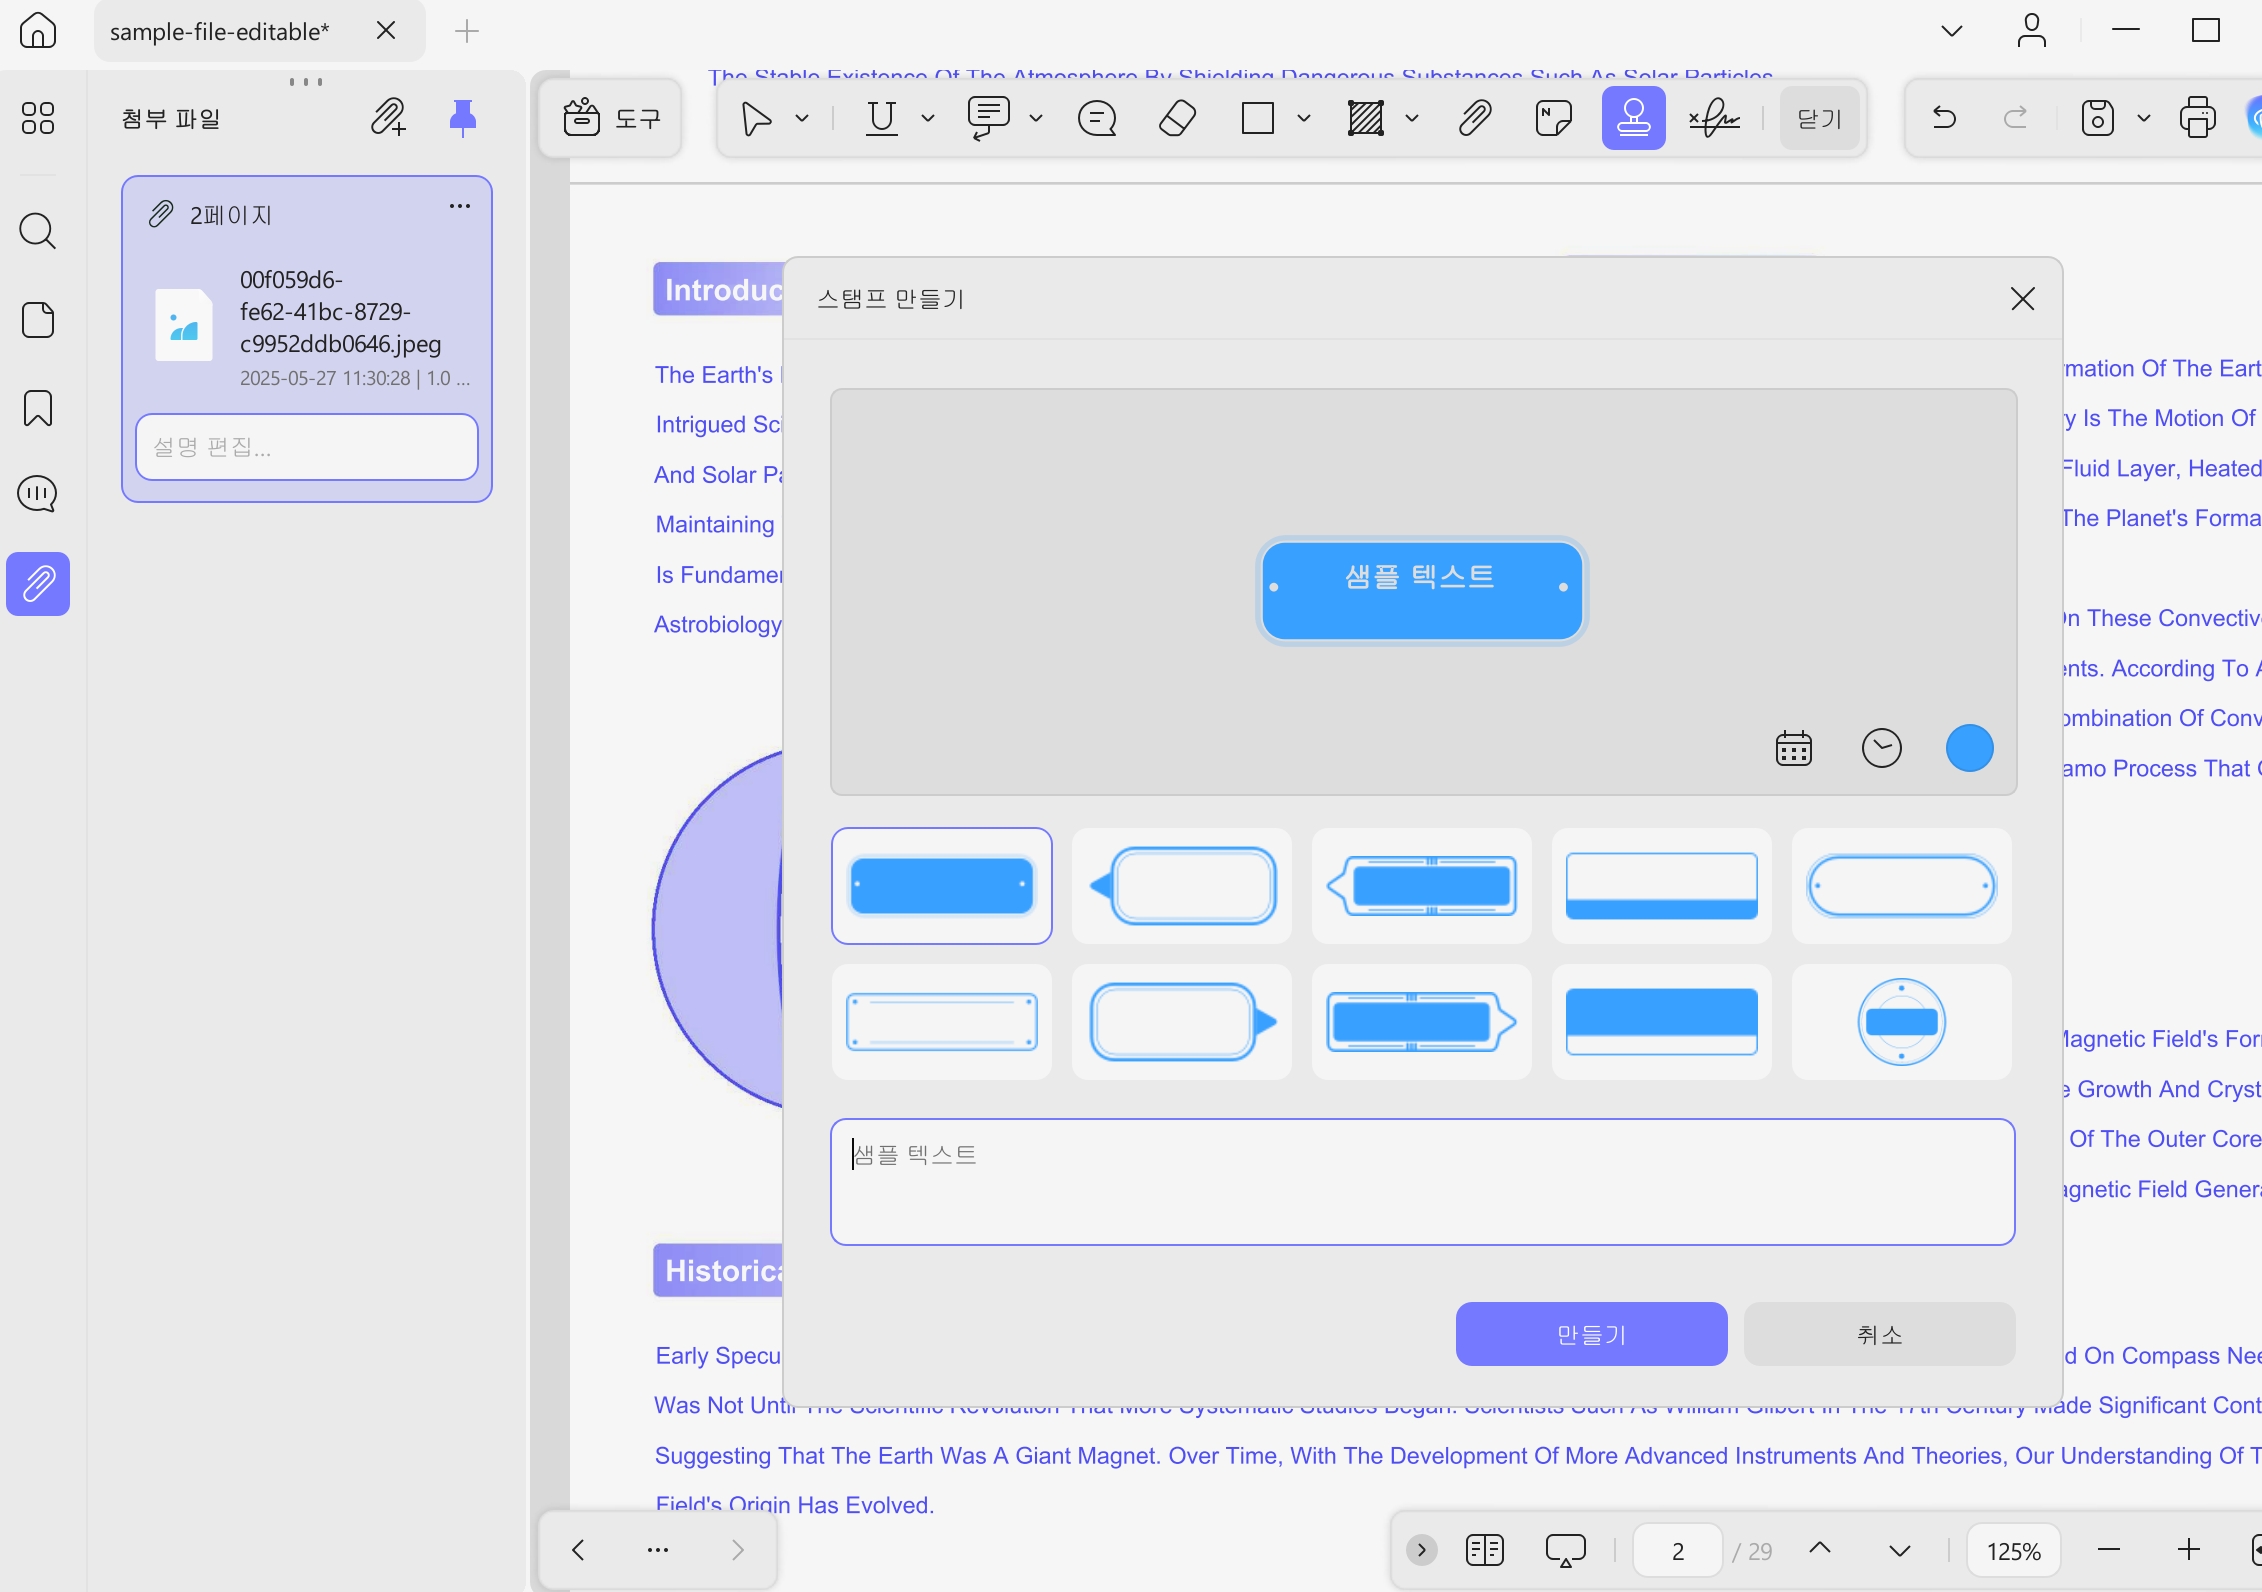Add a new attachment with paperclip-plus icon
Screen dimensions: 2262x1592
pos(388,118)
